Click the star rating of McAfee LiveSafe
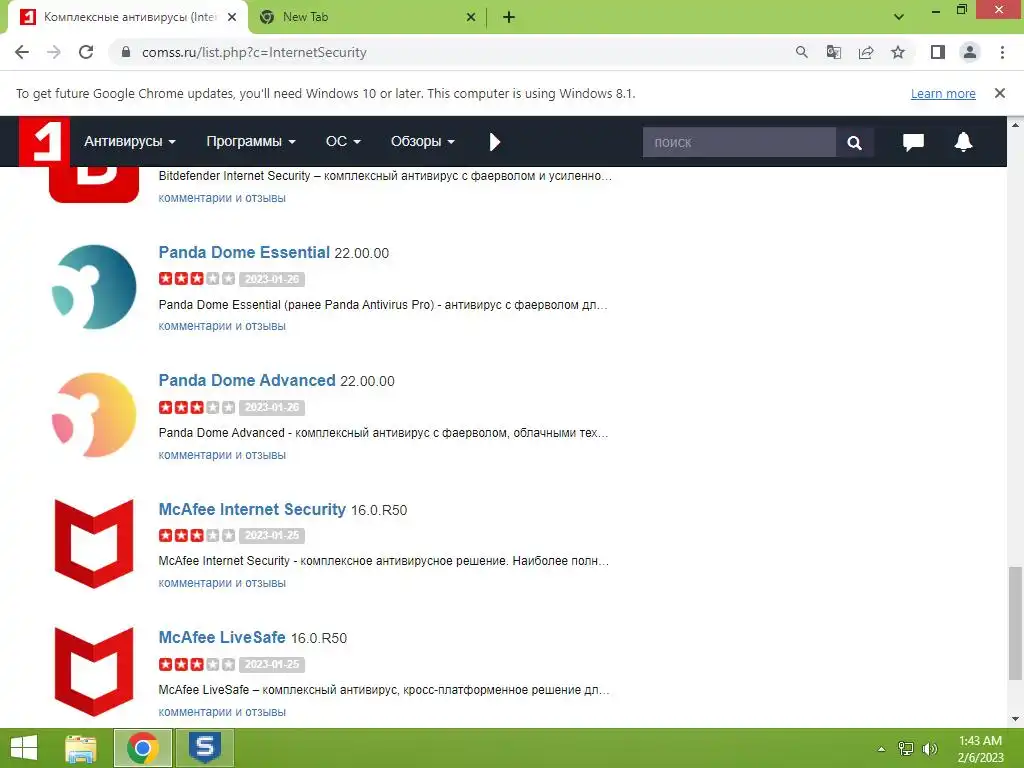This screenshot has width=1024, height=768. (x=197, y=664)
